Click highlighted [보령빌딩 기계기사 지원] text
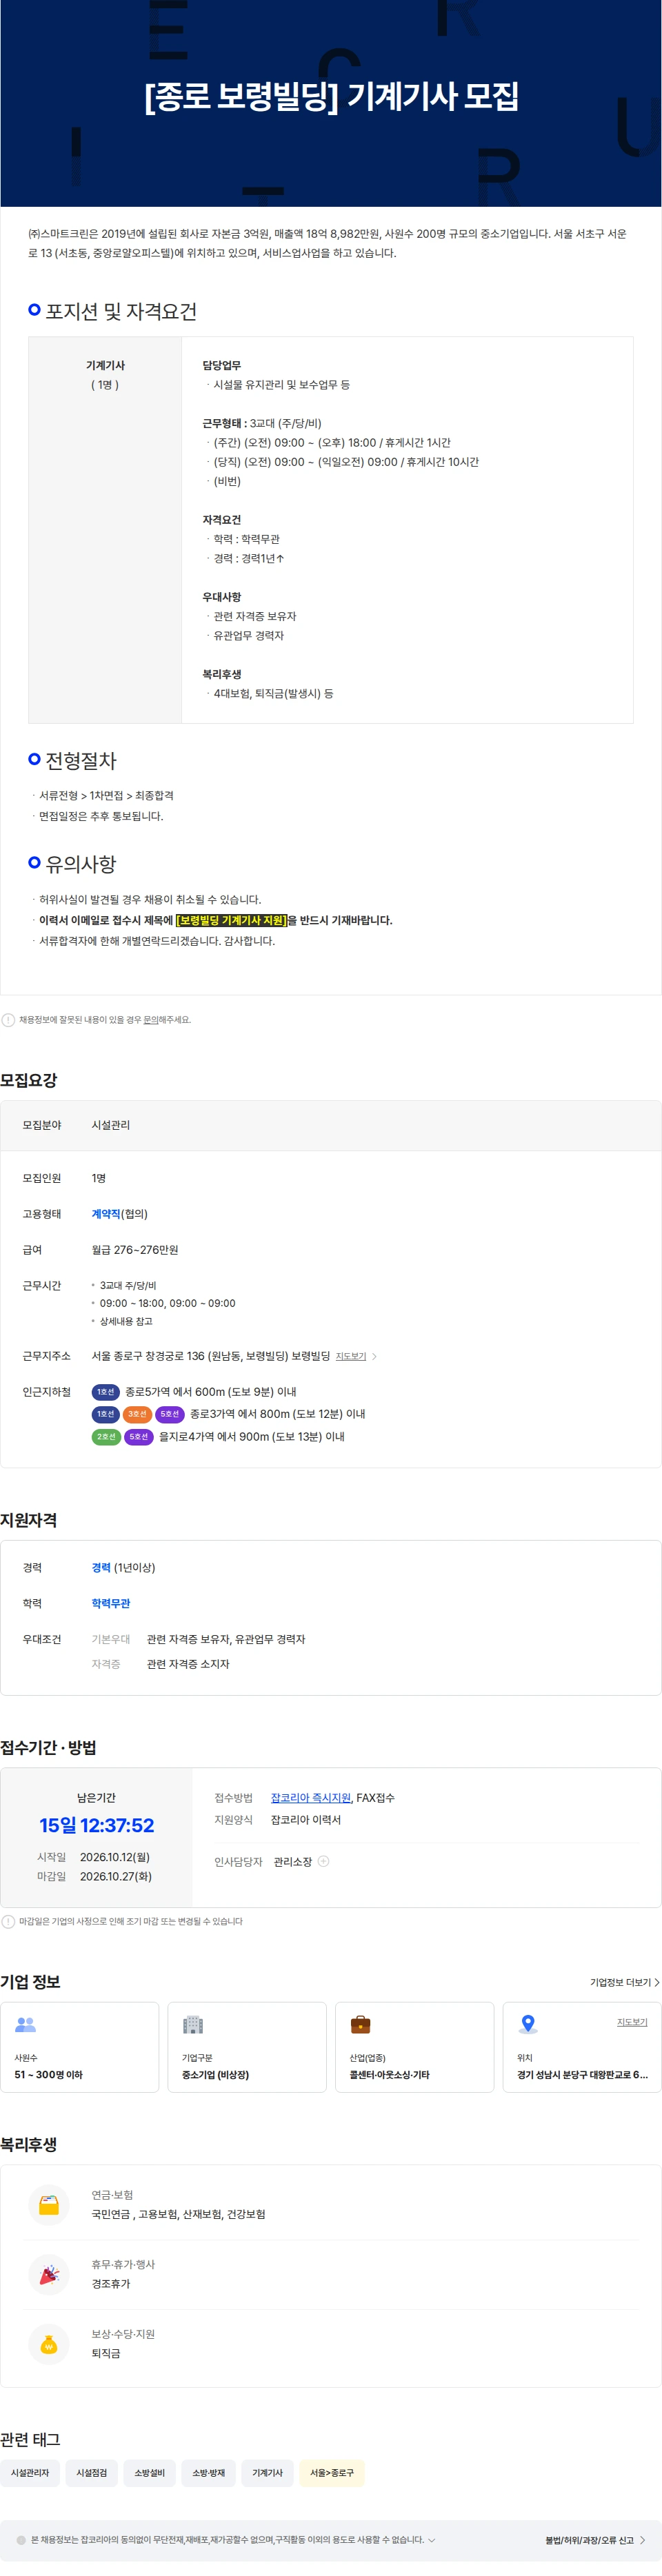Image resolution: width=662 pixels, height=2576 pixels. [x=231, y=920]
